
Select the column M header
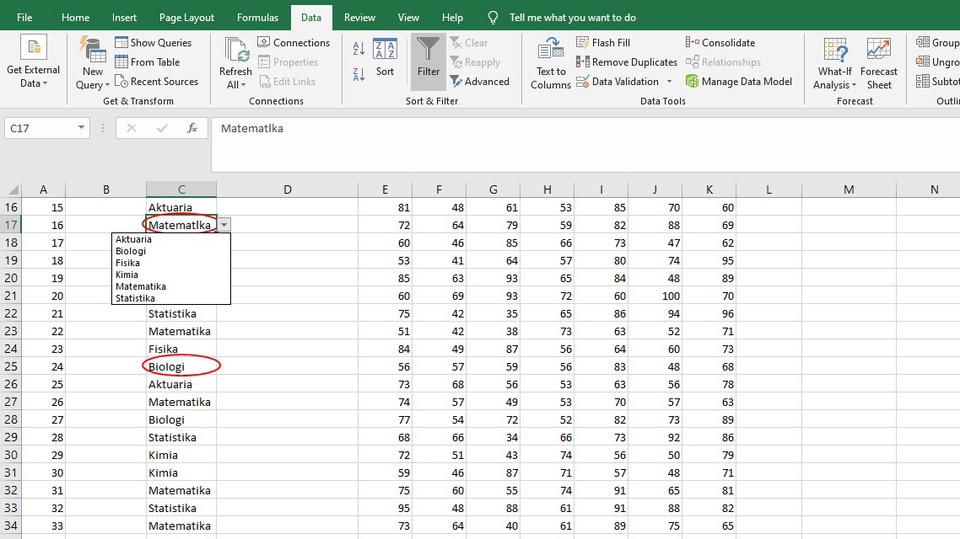(849, 189)
